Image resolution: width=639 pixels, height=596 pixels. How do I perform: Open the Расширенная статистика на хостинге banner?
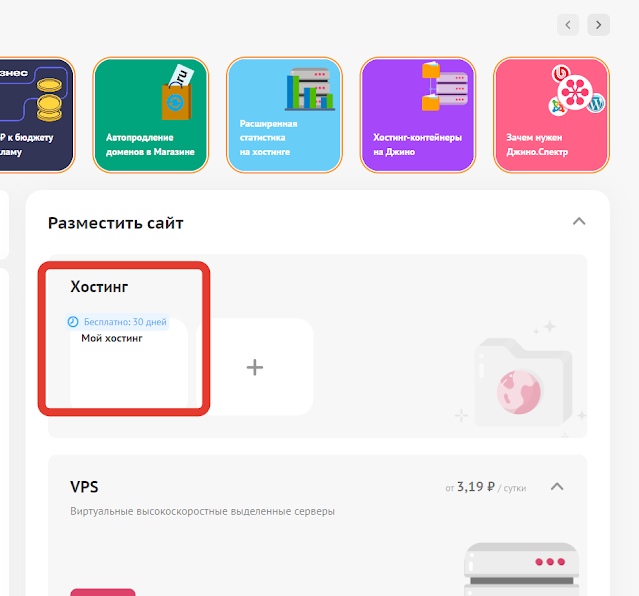point(284,115)
